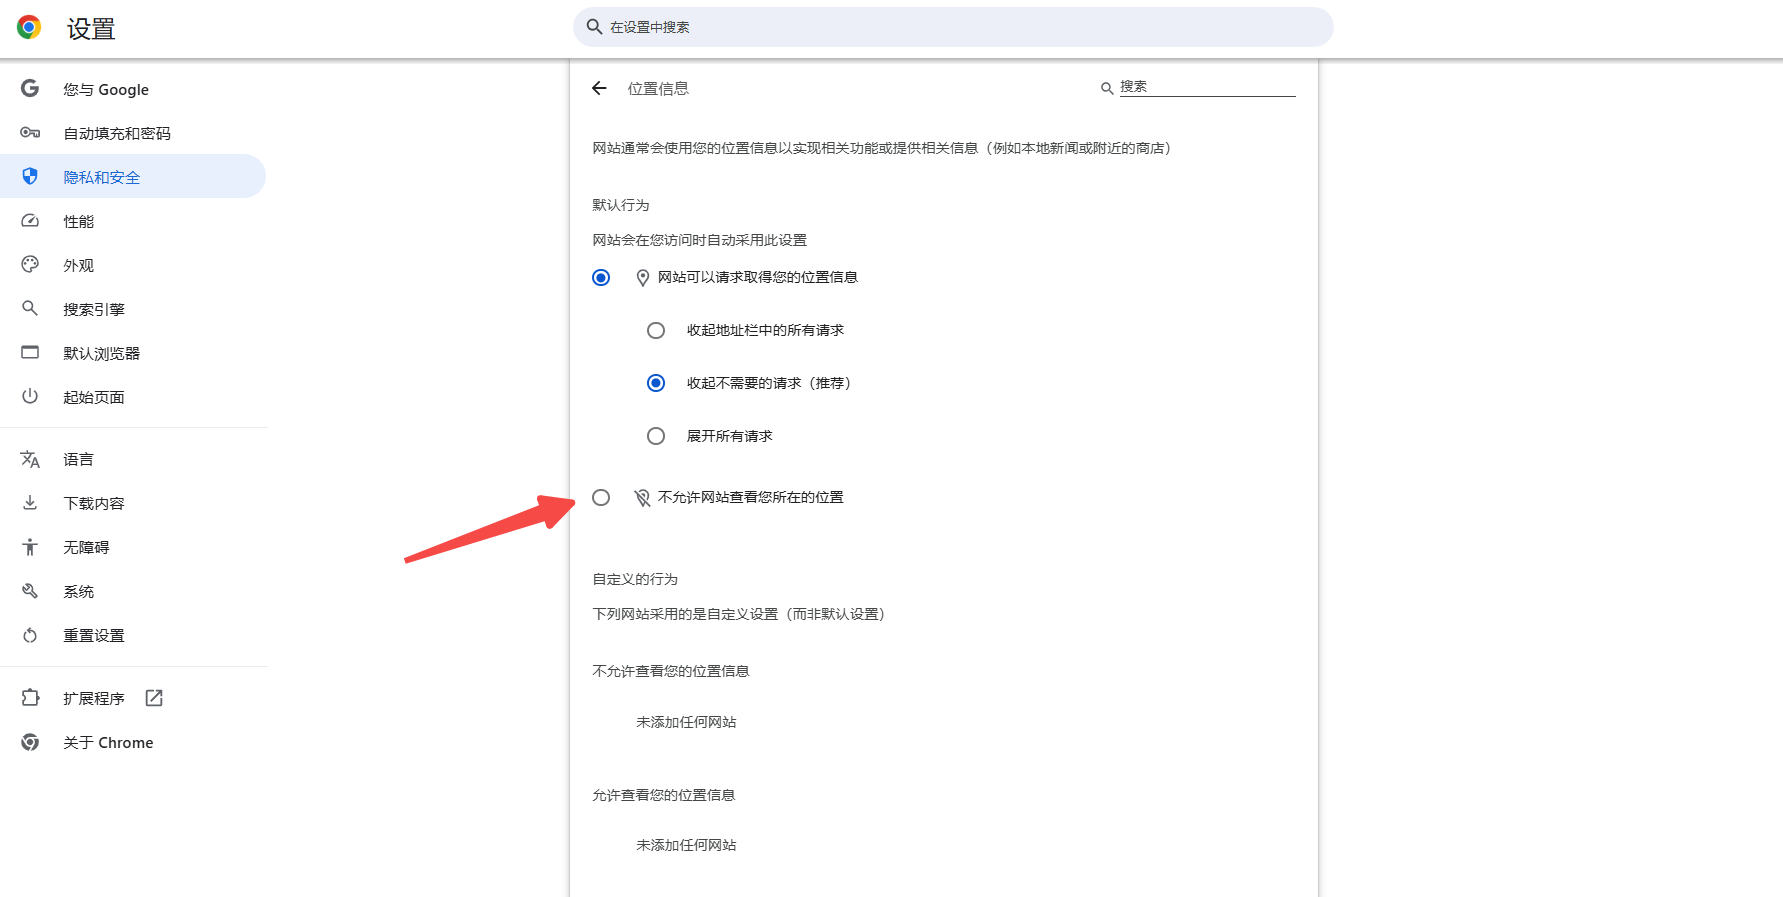Open 自动填充和密码 section
The height and width of the screenshot is (897, 1783).
[x=133, y=133]
